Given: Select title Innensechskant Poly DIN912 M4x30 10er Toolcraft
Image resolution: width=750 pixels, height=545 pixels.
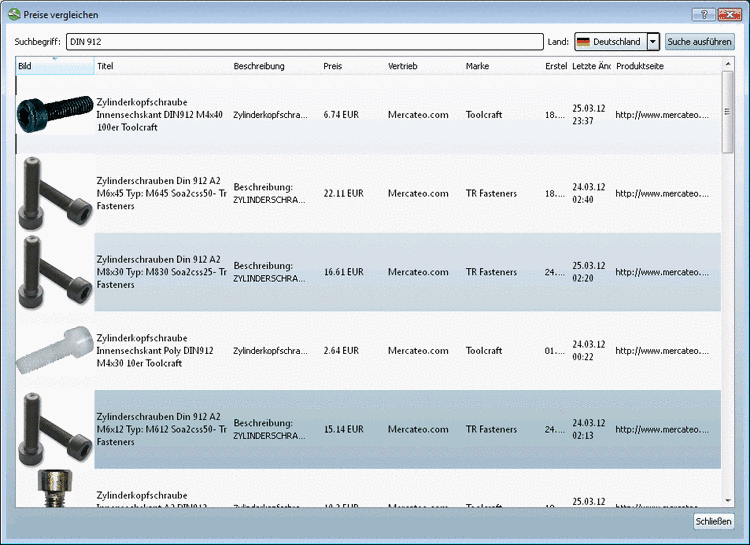Looking at the screenshot, I should [155, 350].
